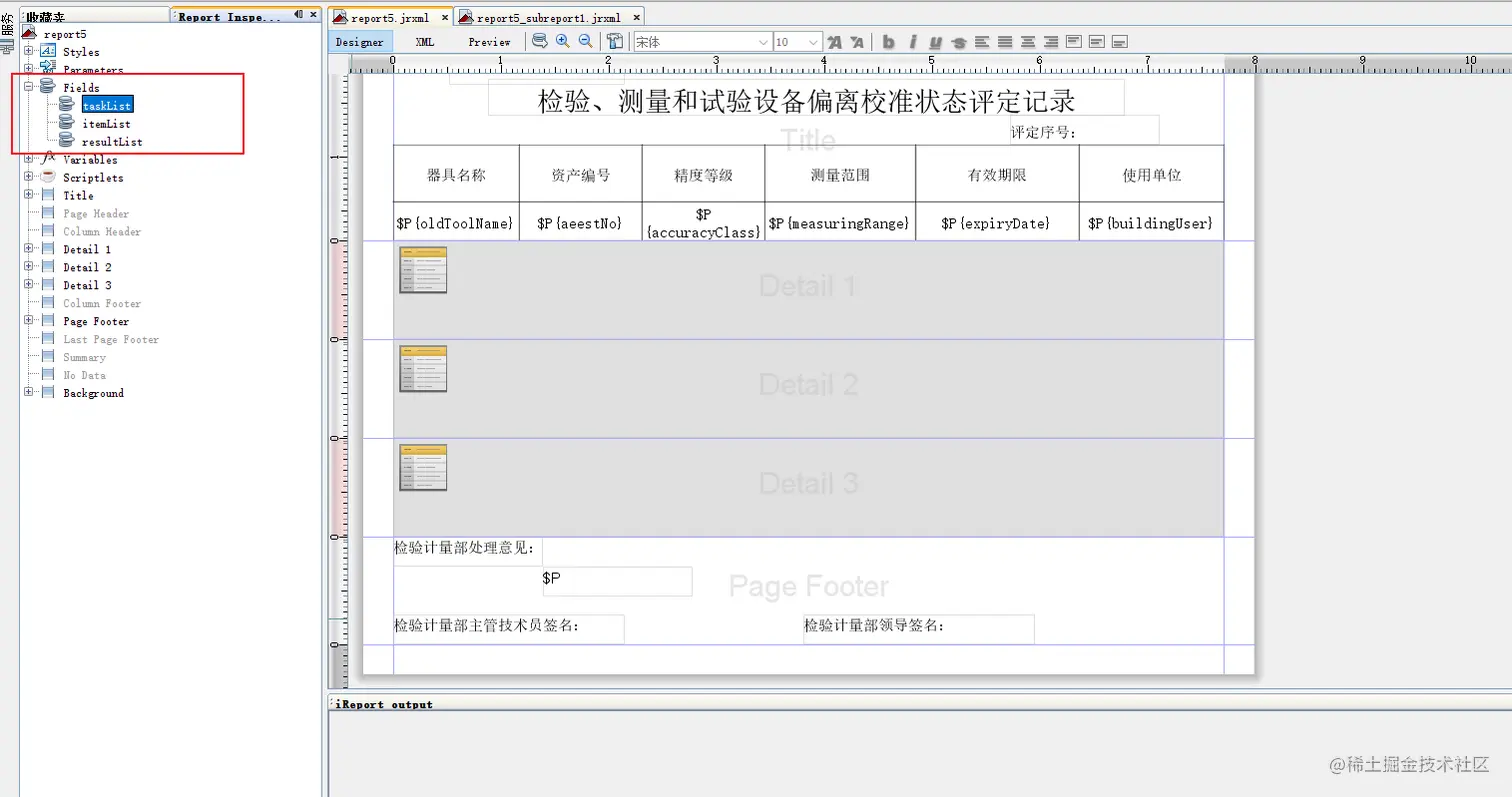The width and height of the screenshot is (1512, 797).
Task: Click the strikethrough text icon
Action: pos(958,42)
